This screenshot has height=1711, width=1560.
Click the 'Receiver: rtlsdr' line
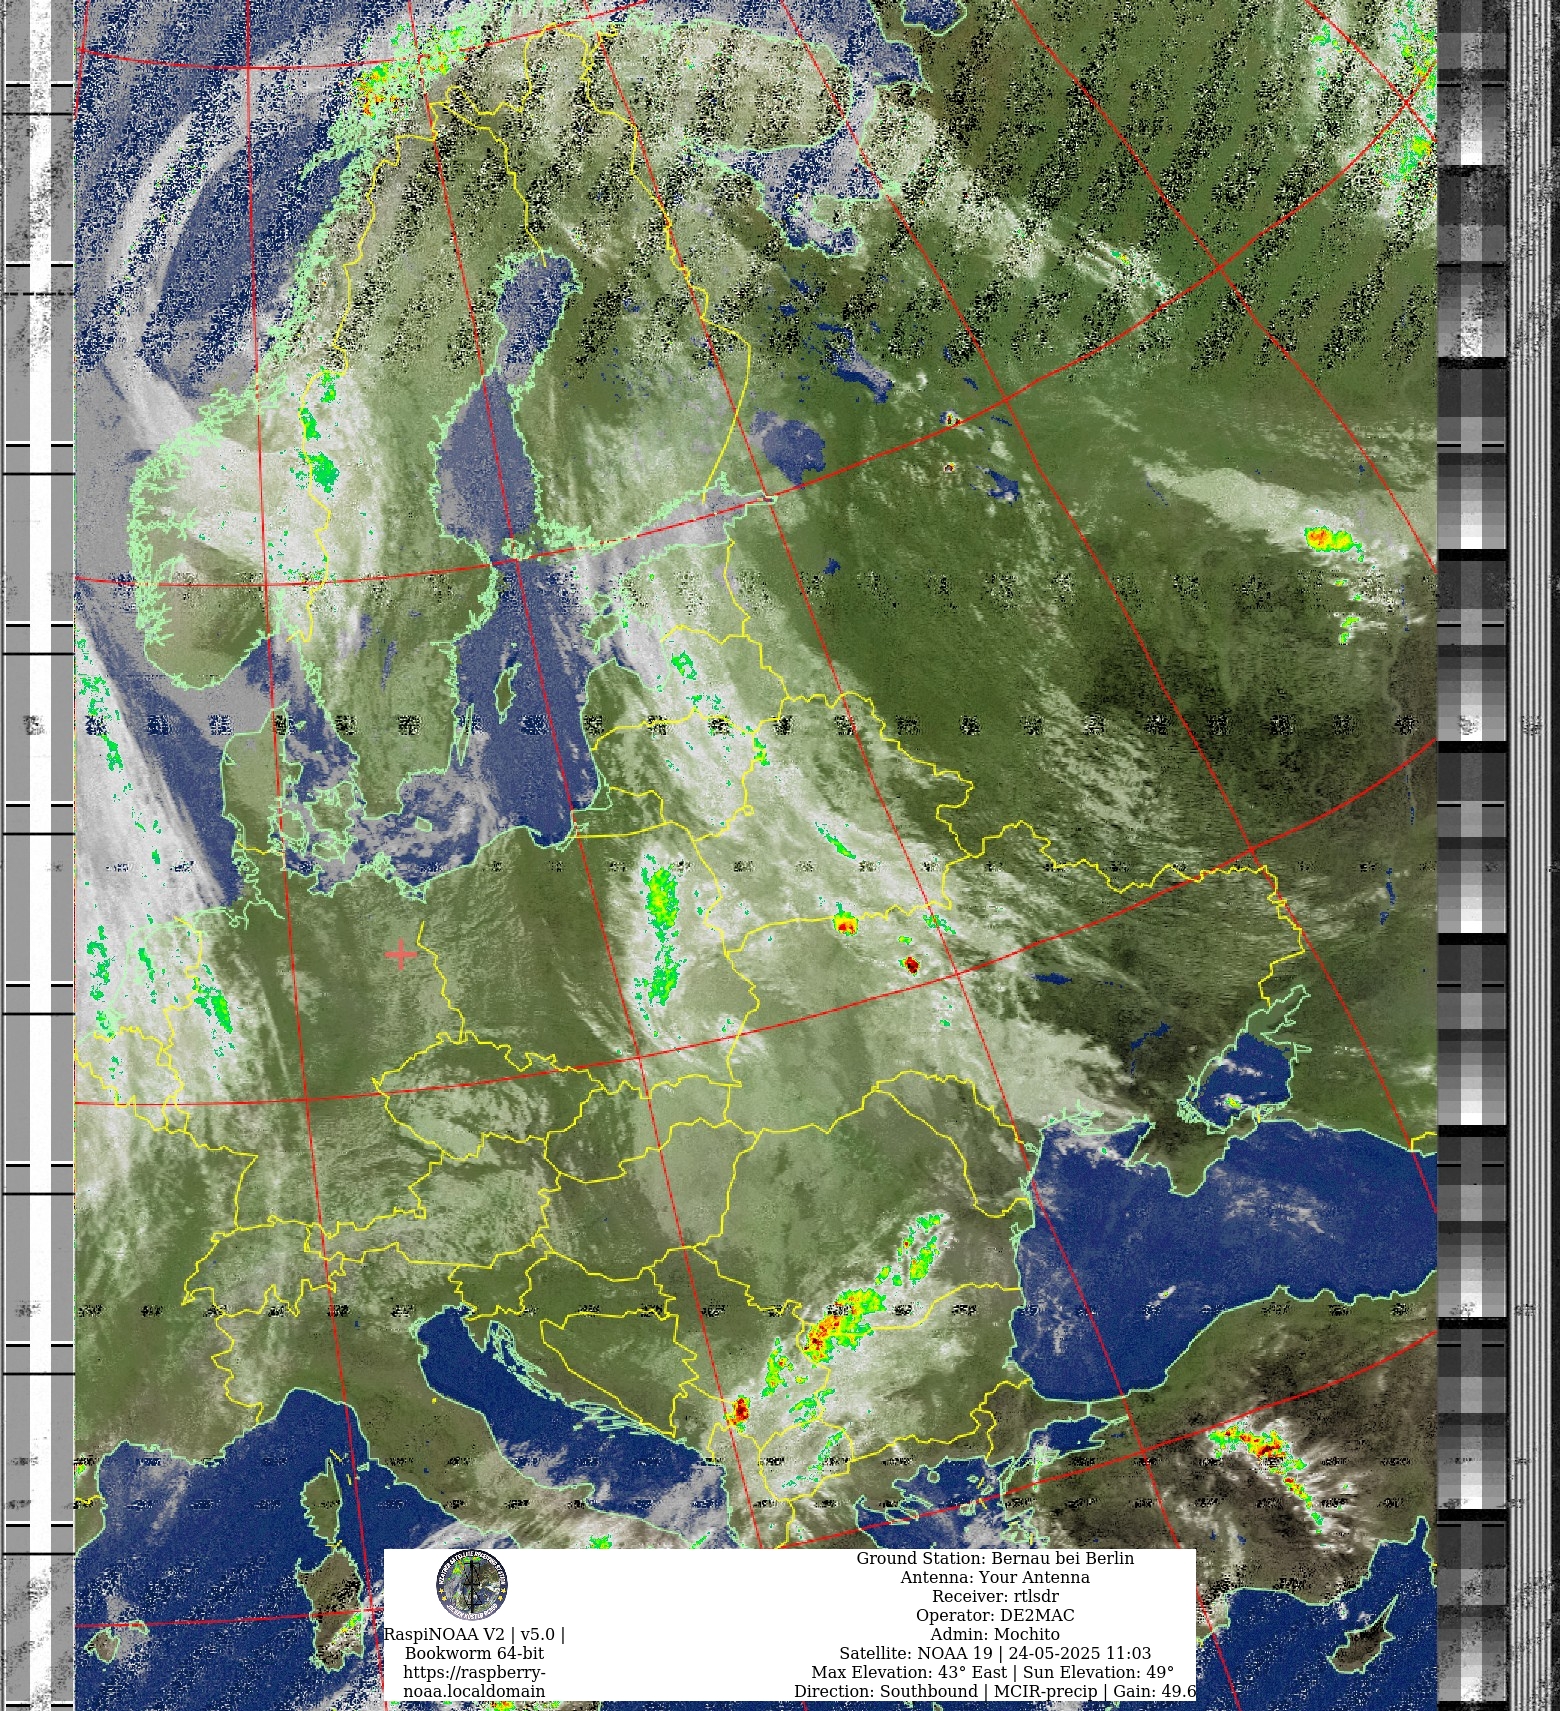coord(995,1596)
